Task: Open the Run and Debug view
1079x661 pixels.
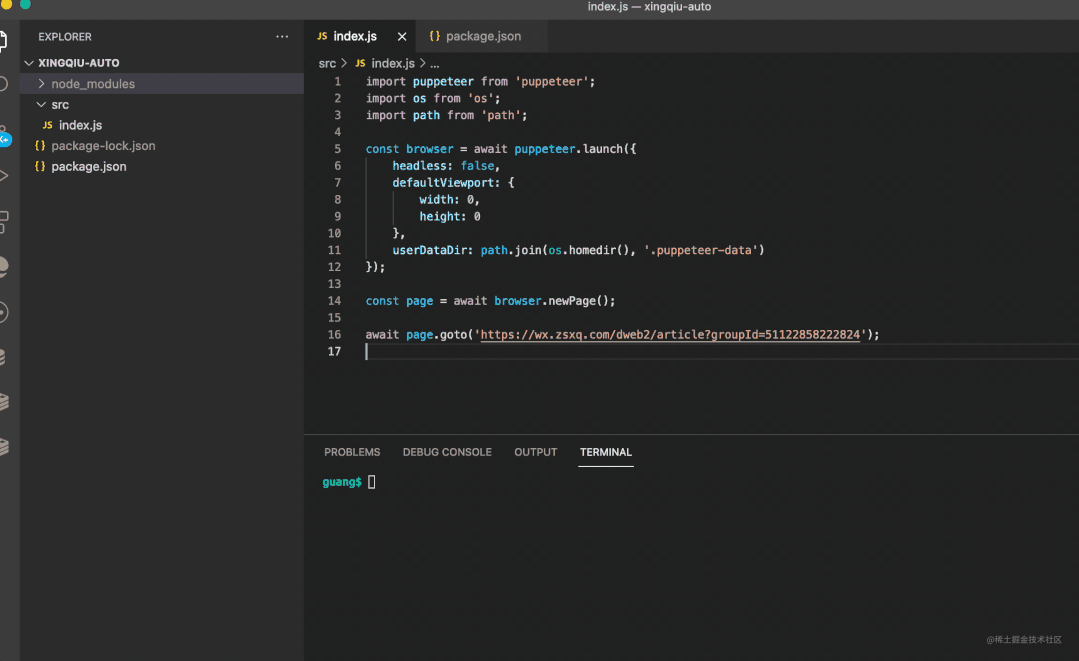Action: coord(3,175)
